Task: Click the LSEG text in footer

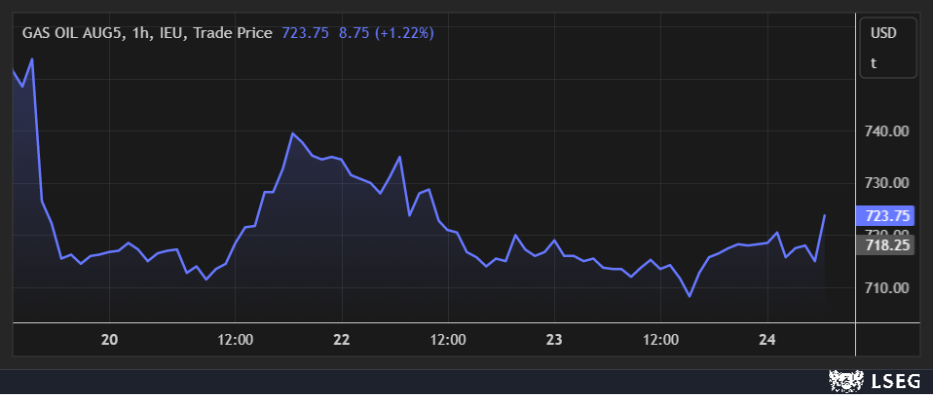Action: click(896, 381)
